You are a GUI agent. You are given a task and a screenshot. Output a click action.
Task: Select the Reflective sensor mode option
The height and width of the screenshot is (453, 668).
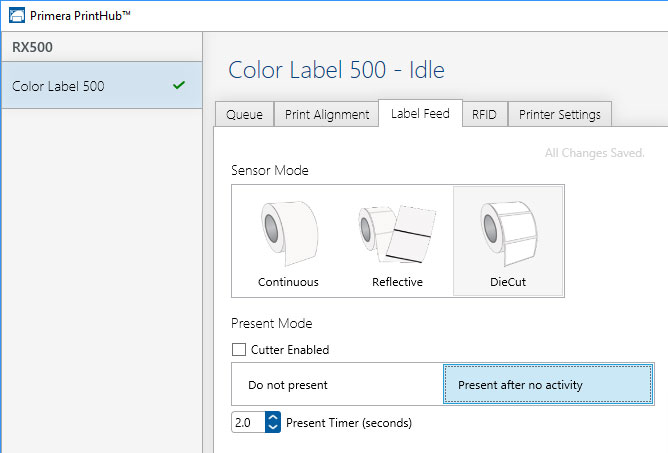coord(397,241)
